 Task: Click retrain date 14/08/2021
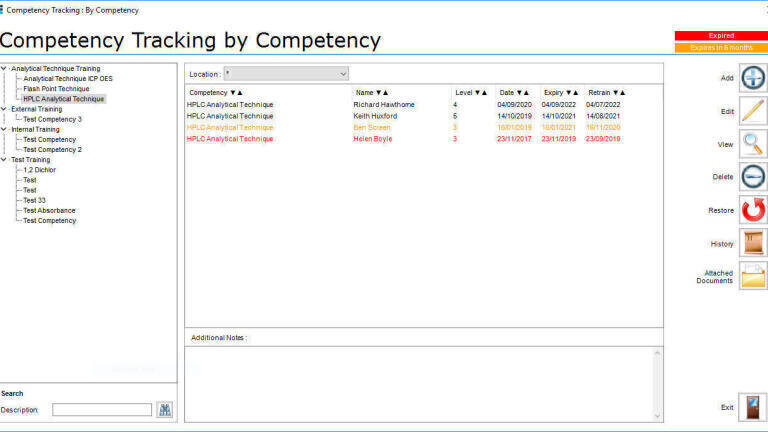point(603,116)
